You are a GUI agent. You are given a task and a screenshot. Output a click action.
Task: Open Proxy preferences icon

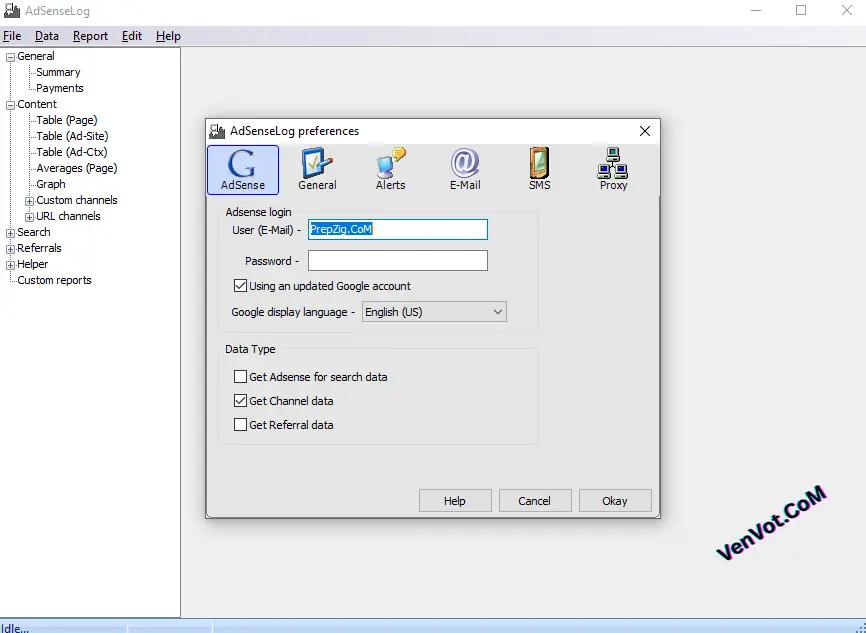pyautogui.click(x=613, y=170)
